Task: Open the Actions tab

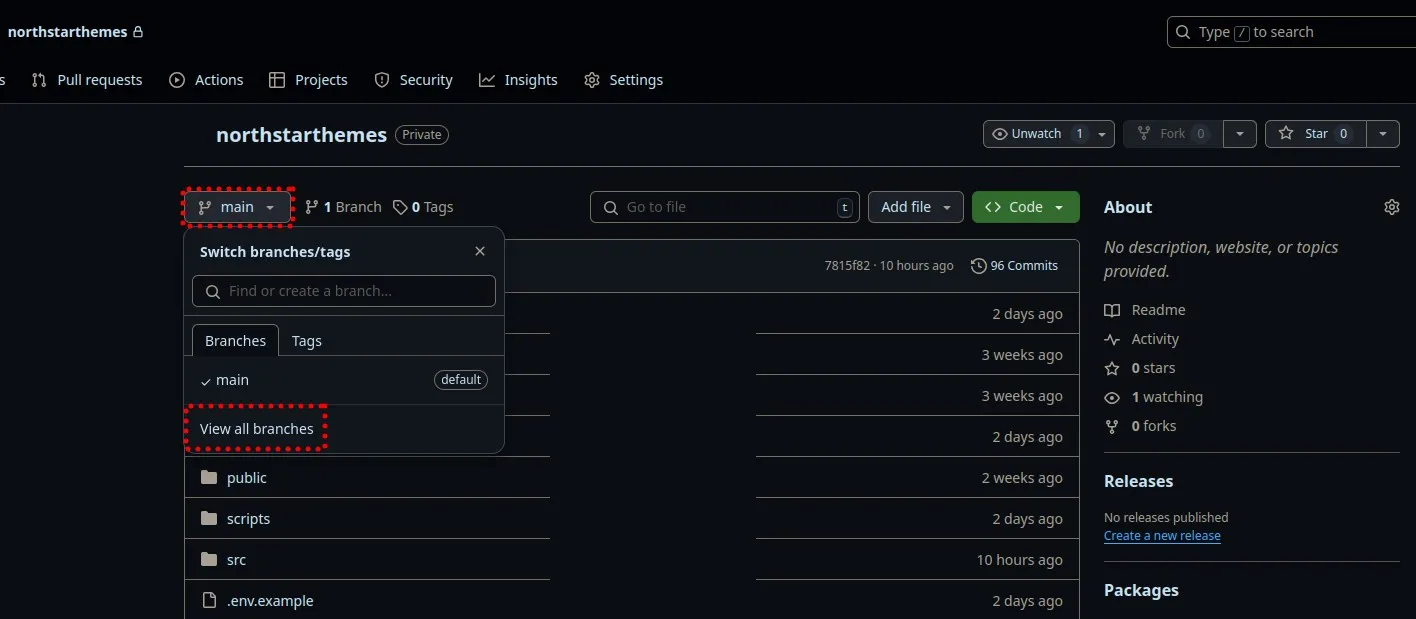Action: pyautogui.click(x=206, y=80)
